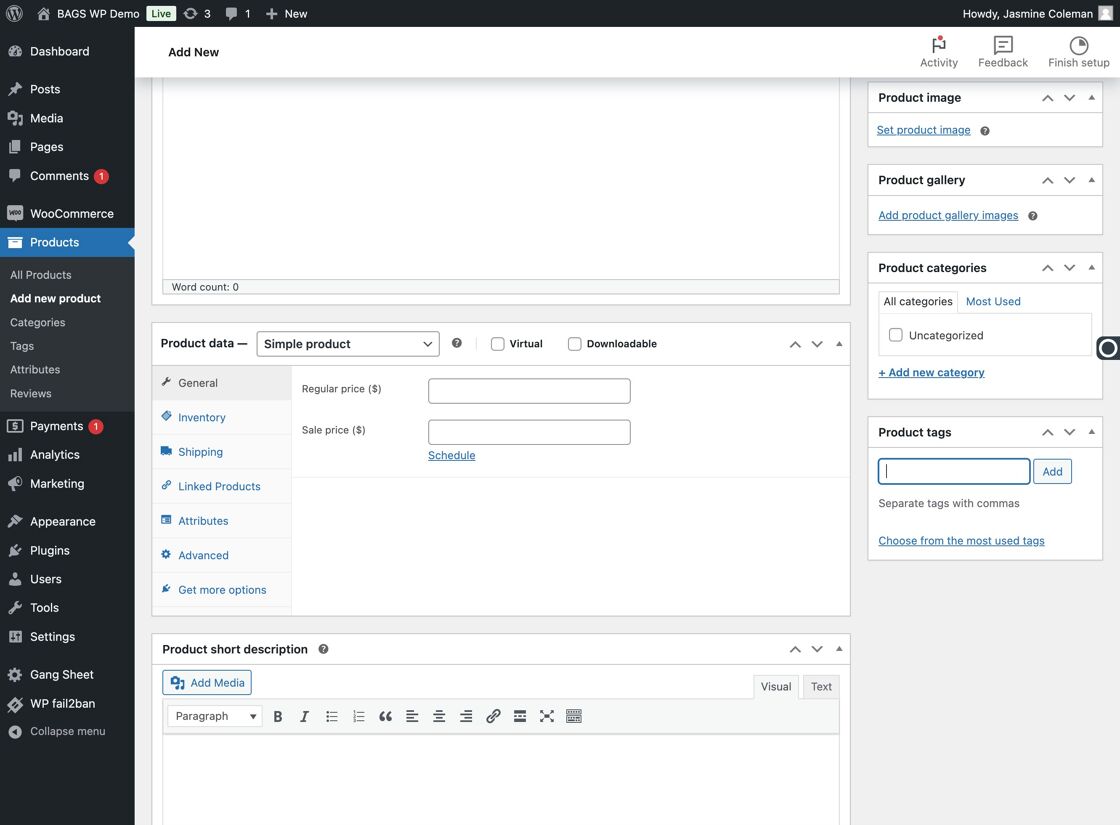Click + Add new category link
This screenshot has height=825, width=1120.
tap(931, 372)
